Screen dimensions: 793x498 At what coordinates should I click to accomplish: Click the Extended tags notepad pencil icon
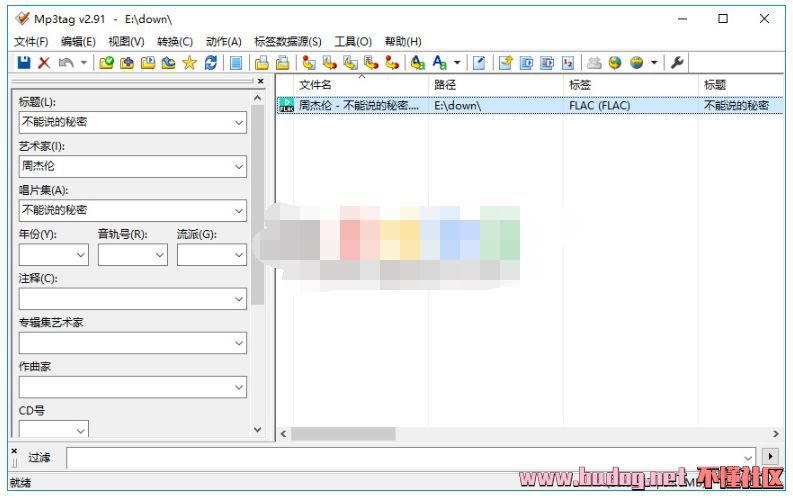(479, 63)
